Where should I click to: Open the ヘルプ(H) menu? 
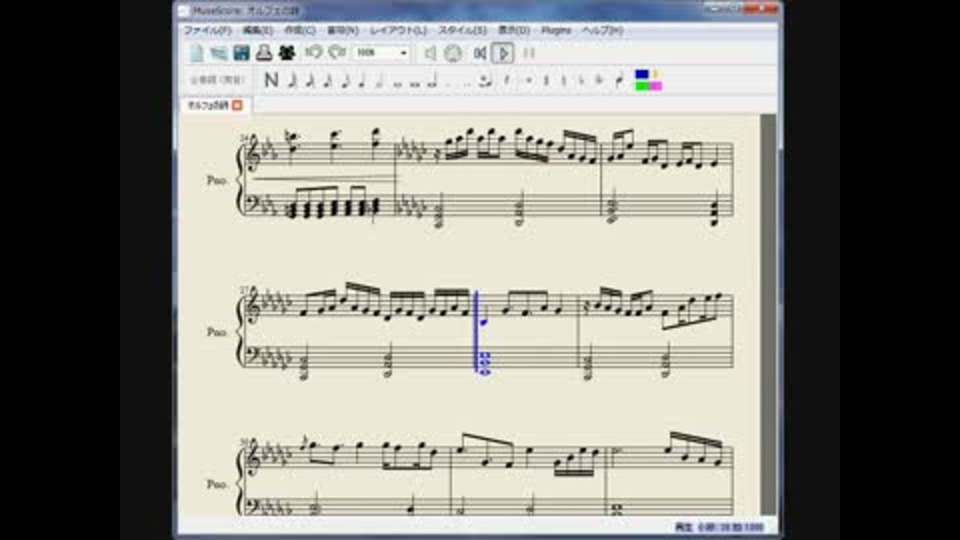(x=602, y=30)
